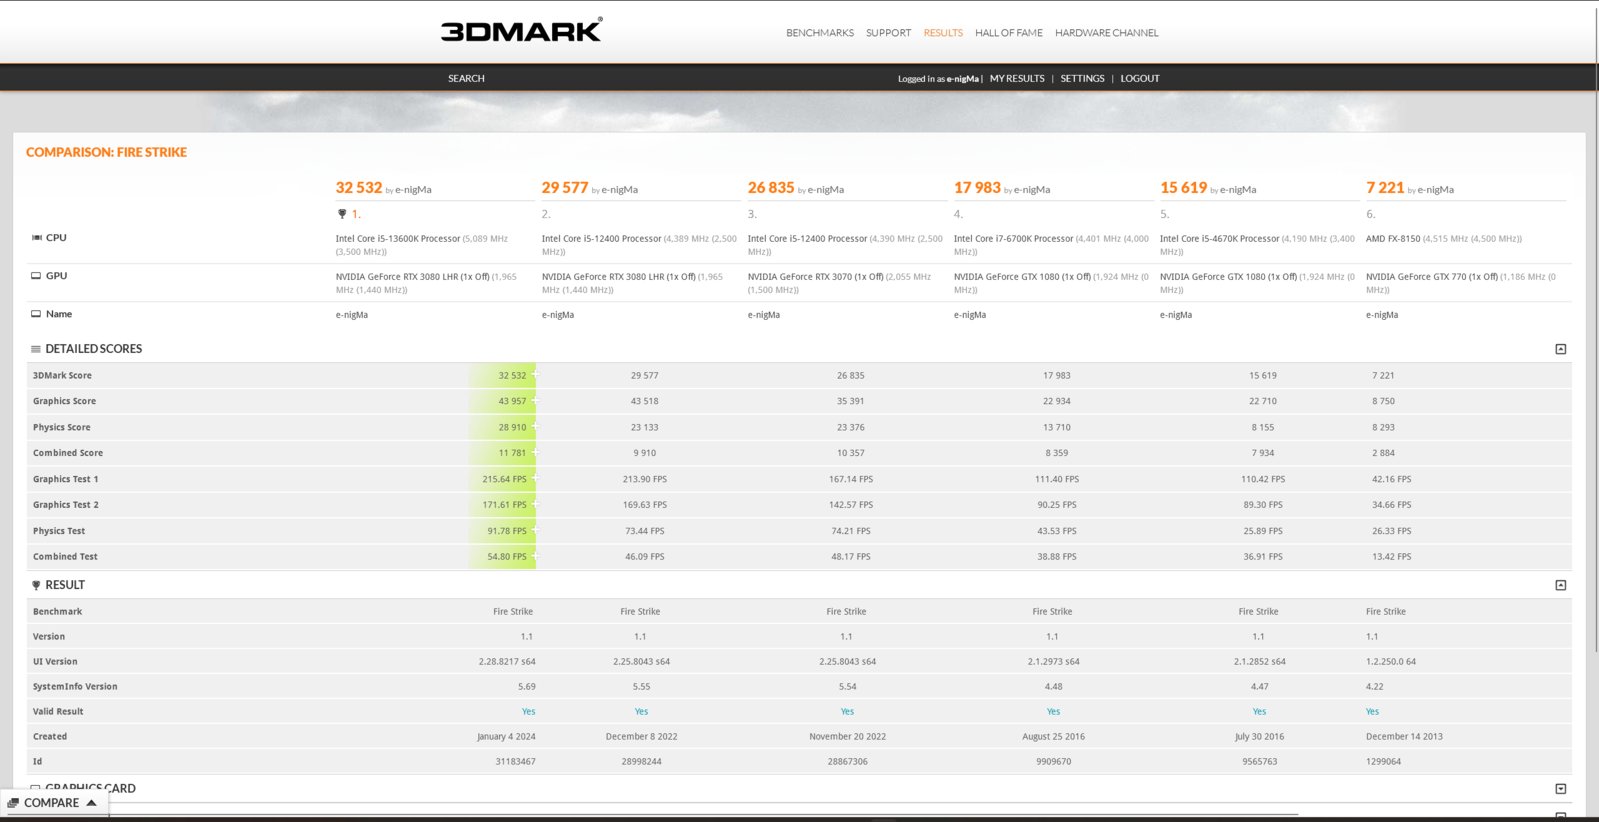Click Yes under the January 4 2024 result
Screen dimensions: 1599x822
pos(528,712)
